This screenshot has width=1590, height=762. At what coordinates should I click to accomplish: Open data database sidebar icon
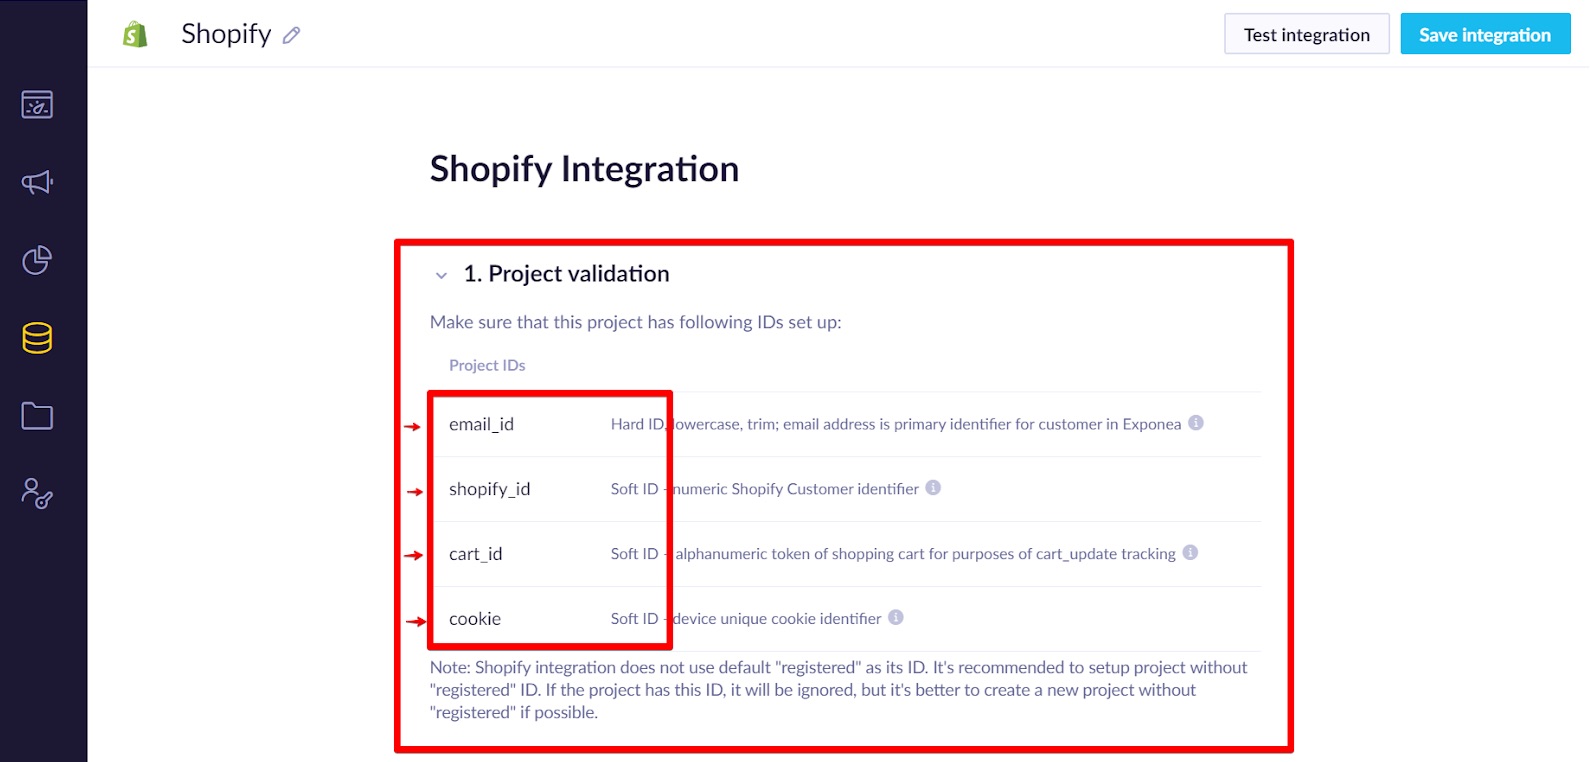pyautogui.click(x=37, y=338)
